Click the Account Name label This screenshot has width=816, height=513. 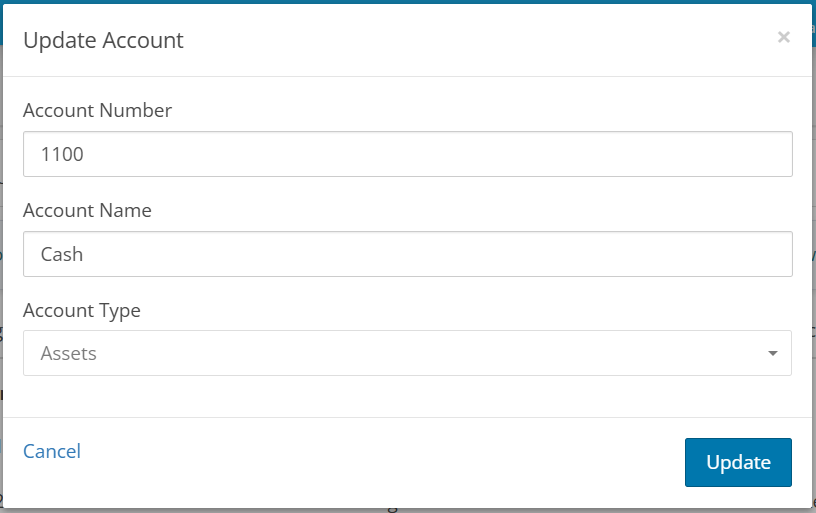tap(87, 210)
